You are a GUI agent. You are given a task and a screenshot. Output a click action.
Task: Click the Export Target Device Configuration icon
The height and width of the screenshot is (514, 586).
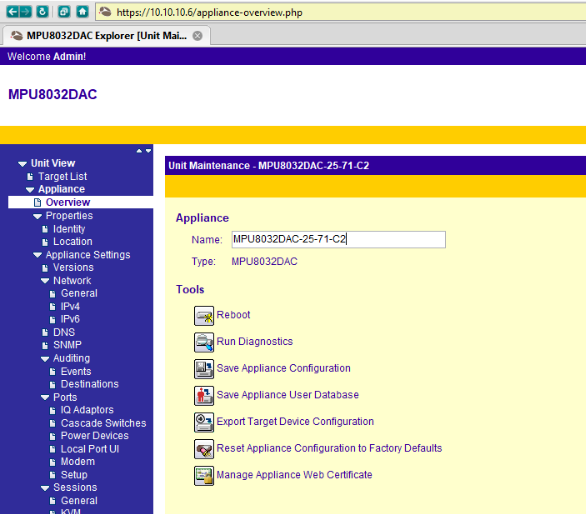tap(204, 422)
